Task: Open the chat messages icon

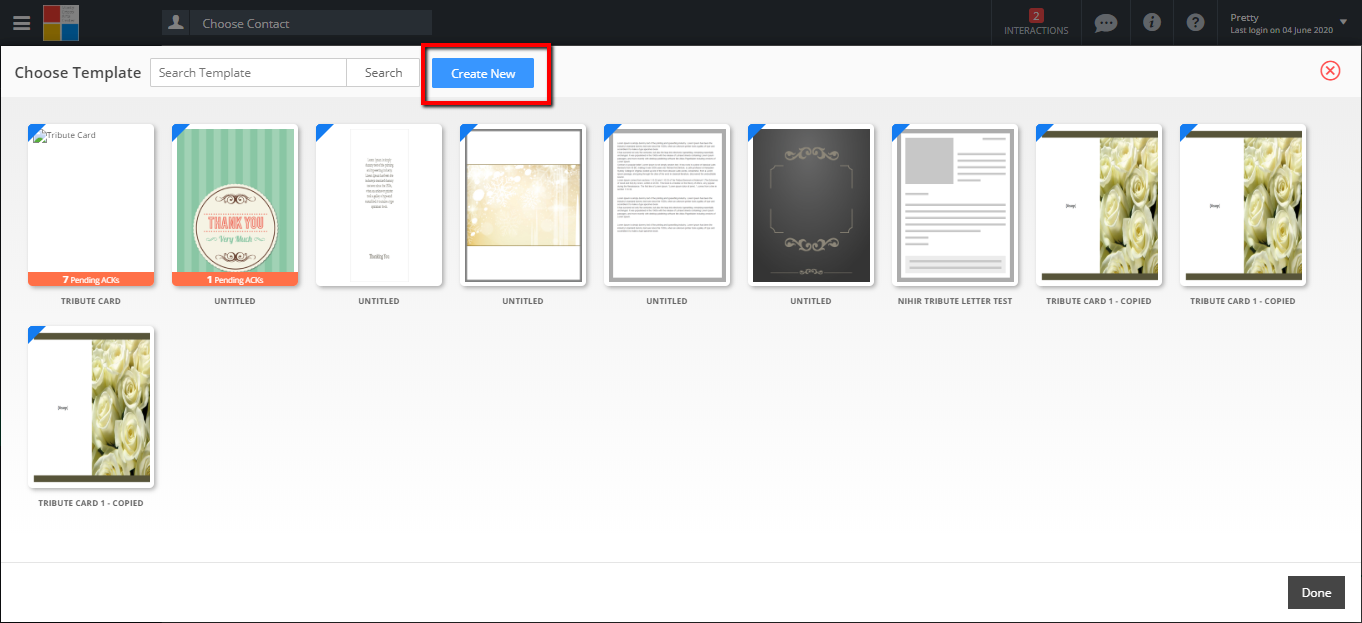Action: point(1105,23)
